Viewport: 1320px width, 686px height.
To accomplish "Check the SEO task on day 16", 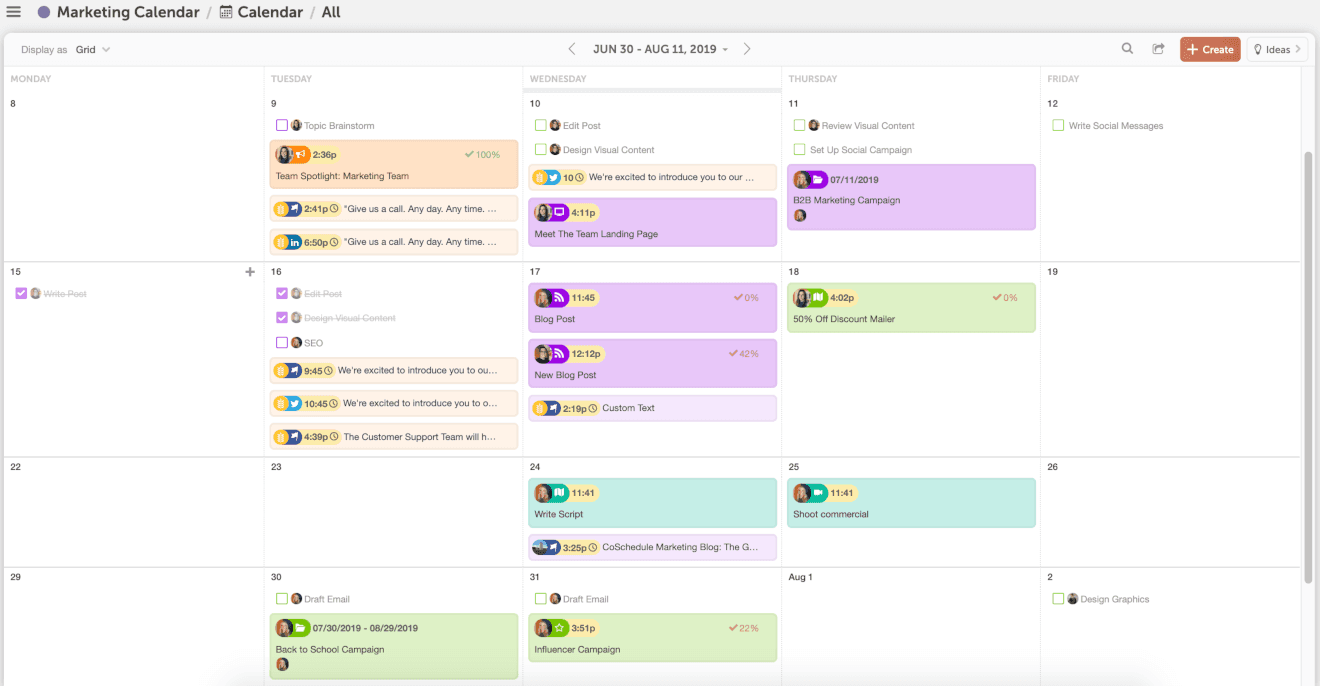I will (282, 343).
